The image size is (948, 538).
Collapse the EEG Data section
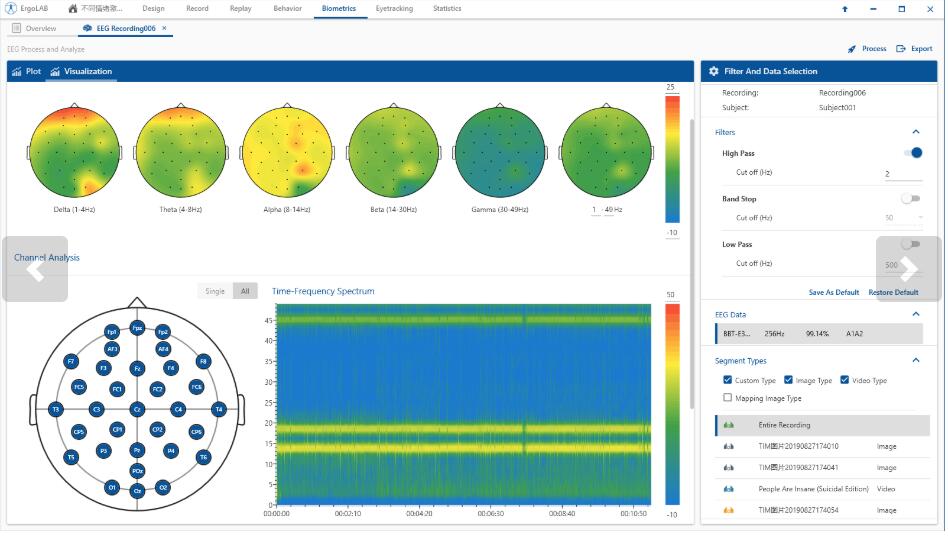tap(915, 314)
